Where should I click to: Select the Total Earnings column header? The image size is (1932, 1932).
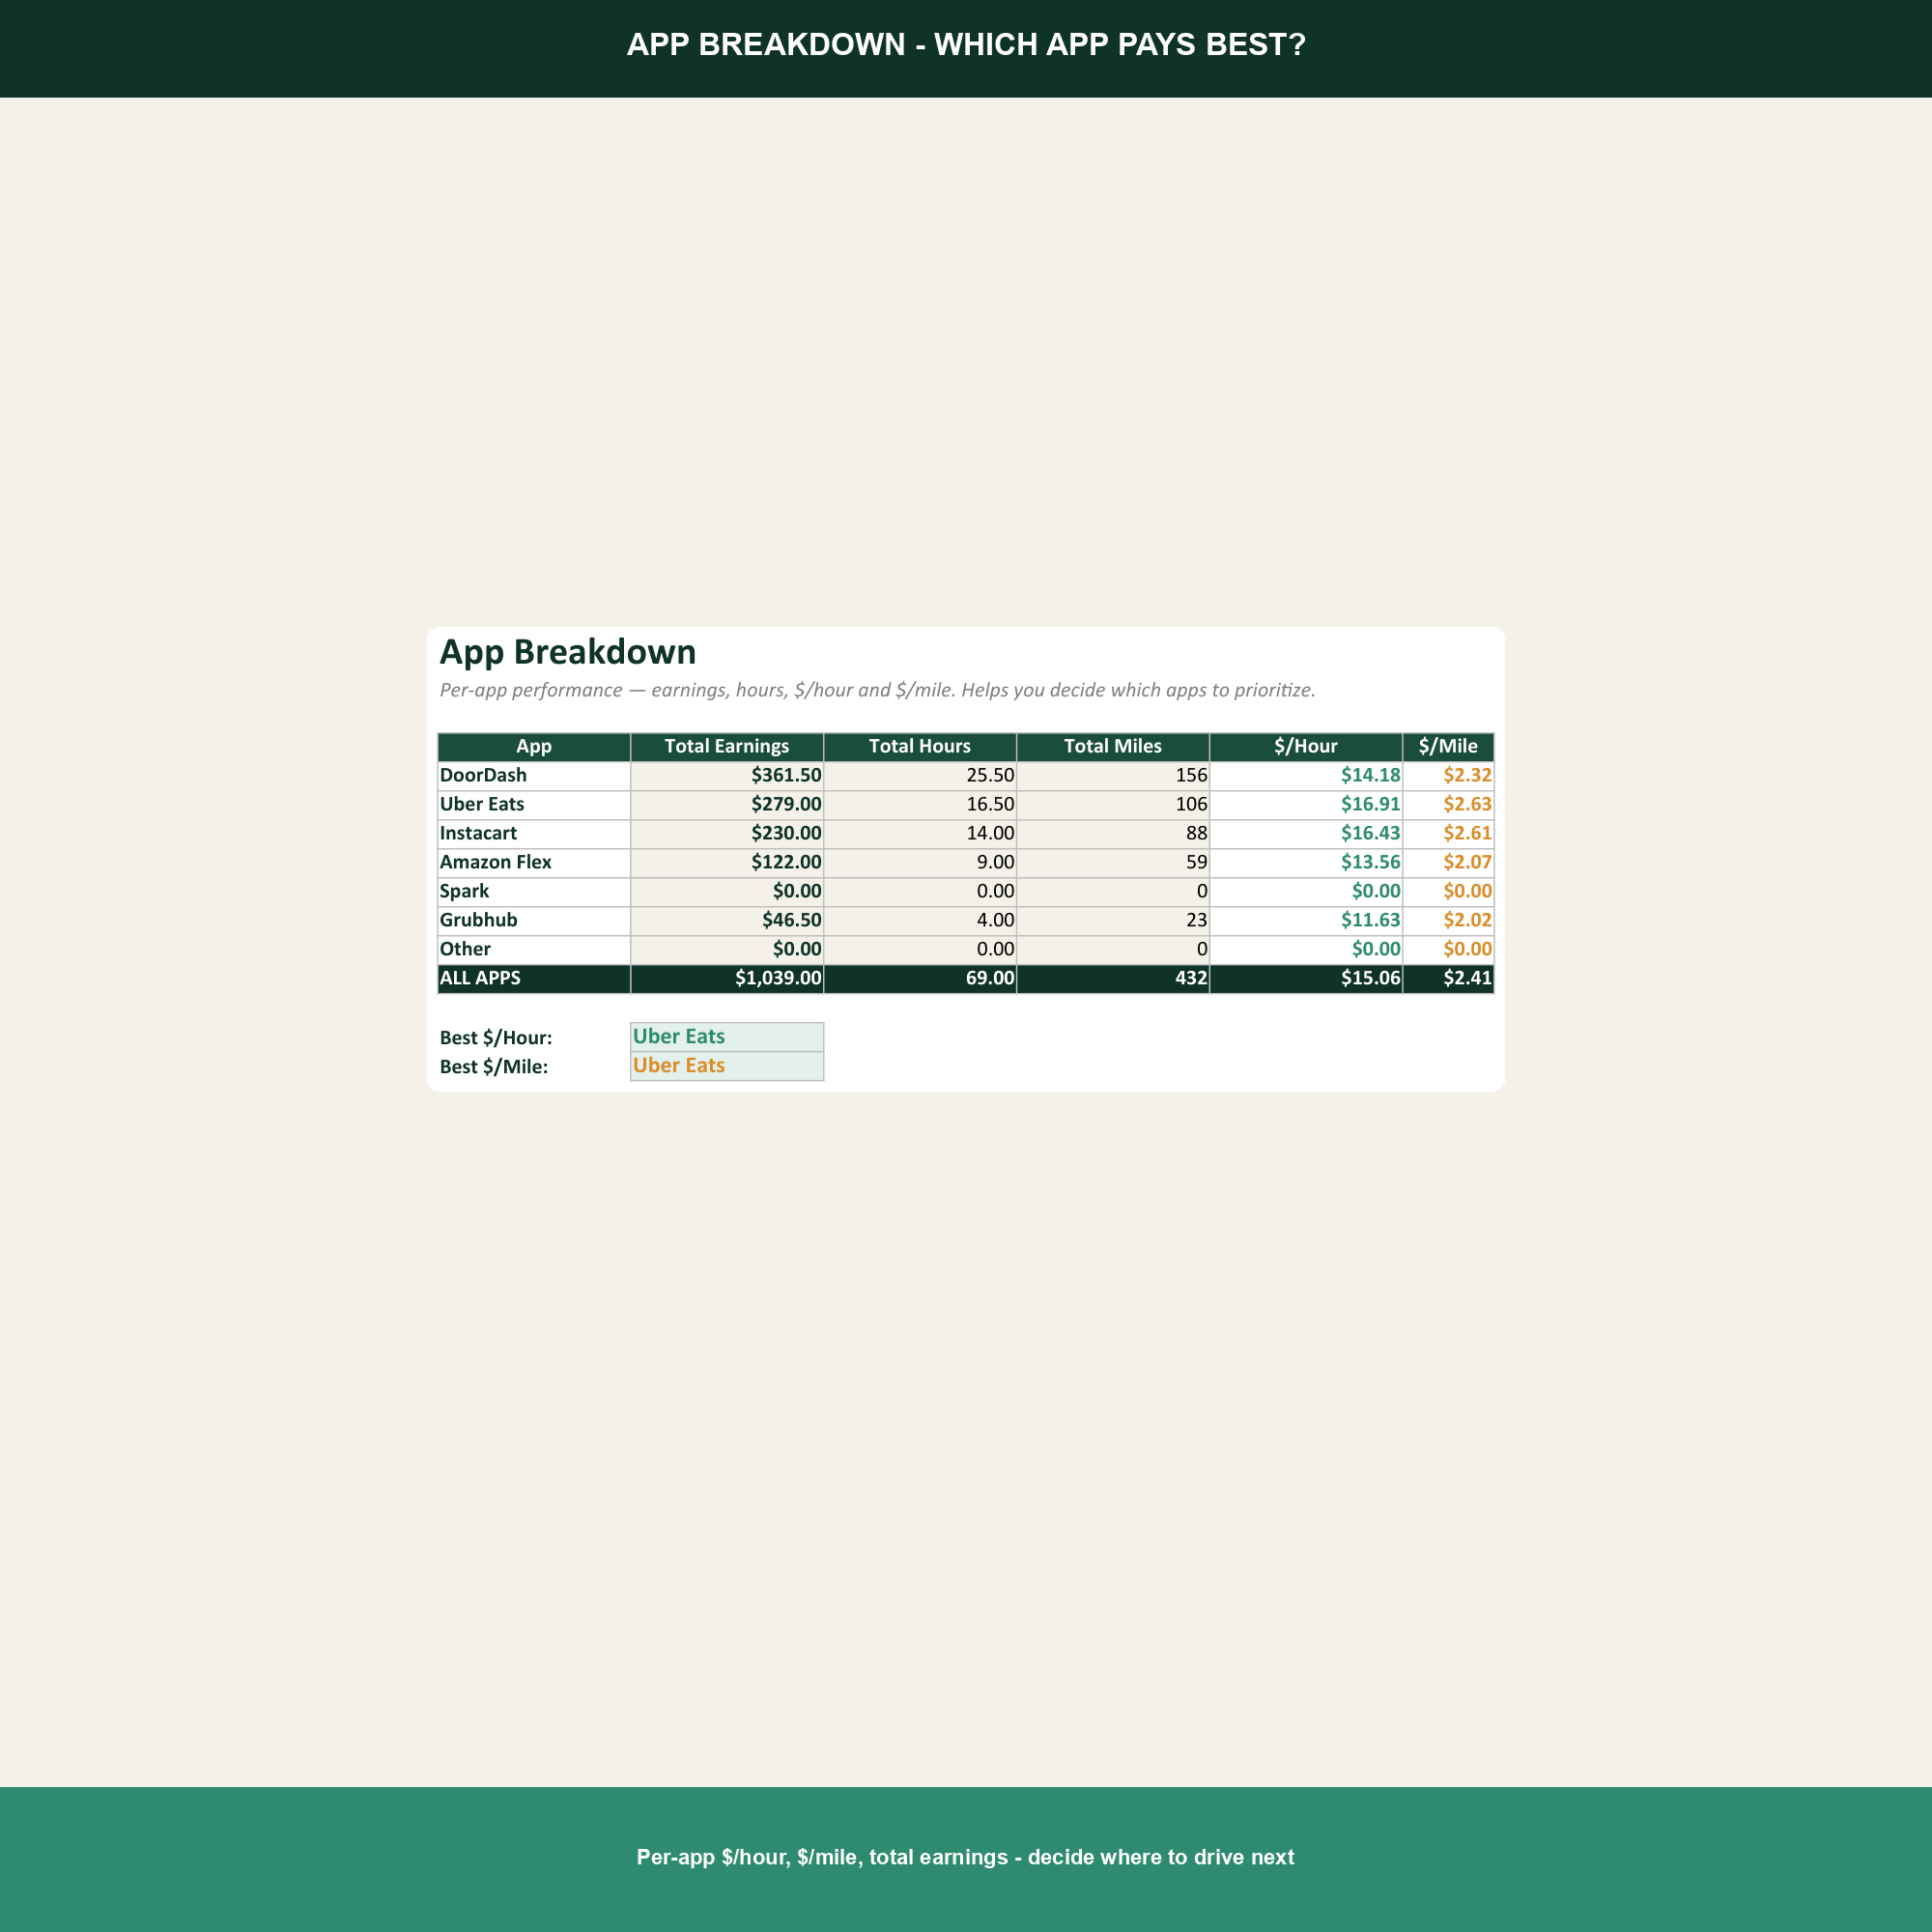[x=727, y=746]
